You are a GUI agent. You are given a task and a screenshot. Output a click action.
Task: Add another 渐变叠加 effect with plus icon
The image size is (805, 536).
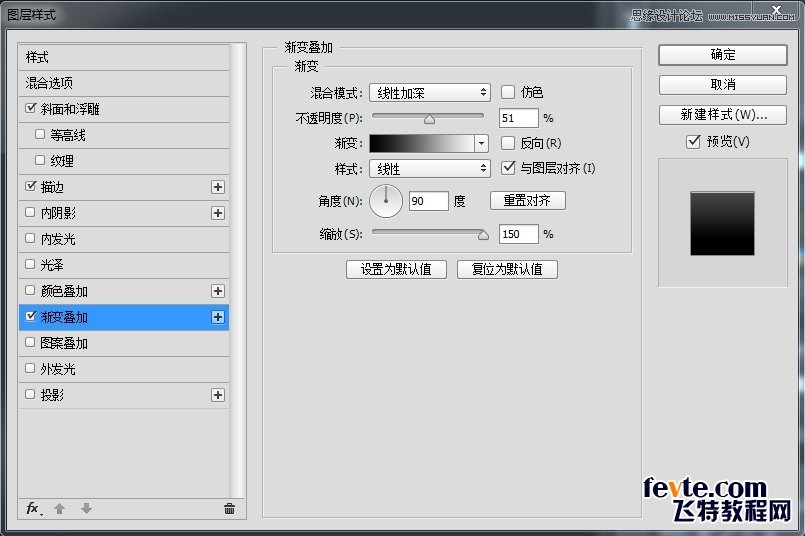218,317
